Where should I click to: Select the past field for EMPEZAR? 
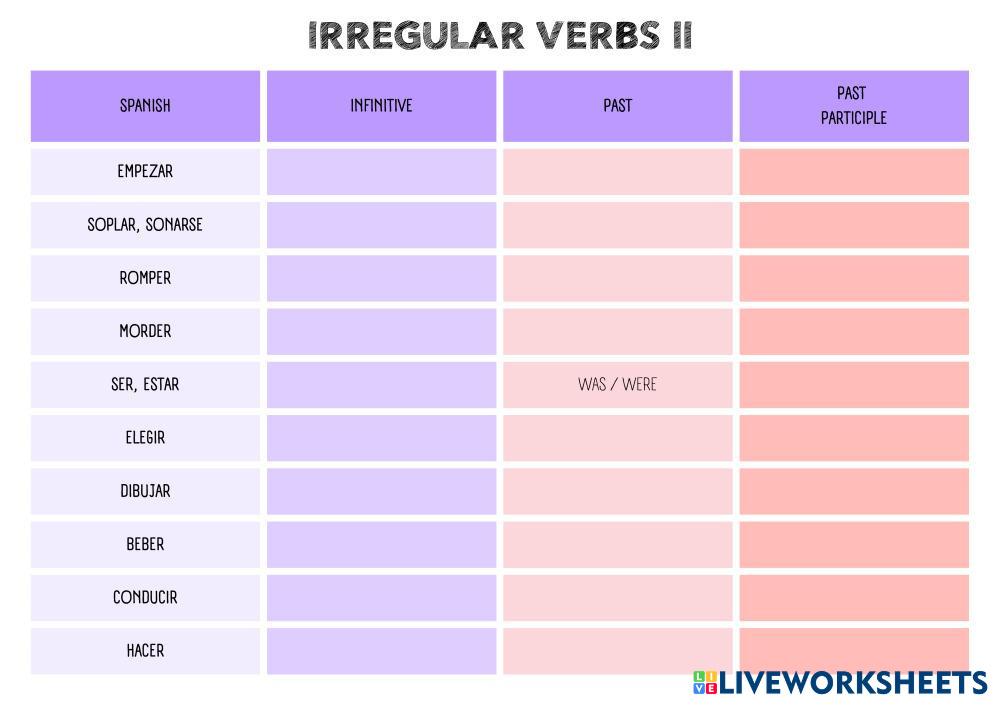pos(617,172)
